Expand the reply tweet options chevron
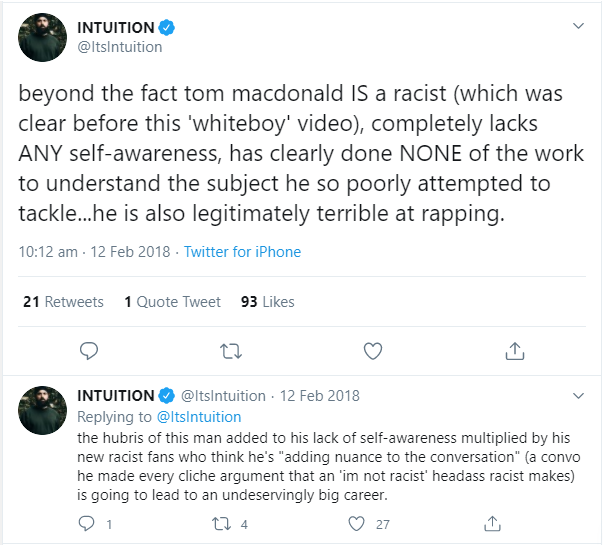Viewport: 603px width, 545px height. [578, 396]
